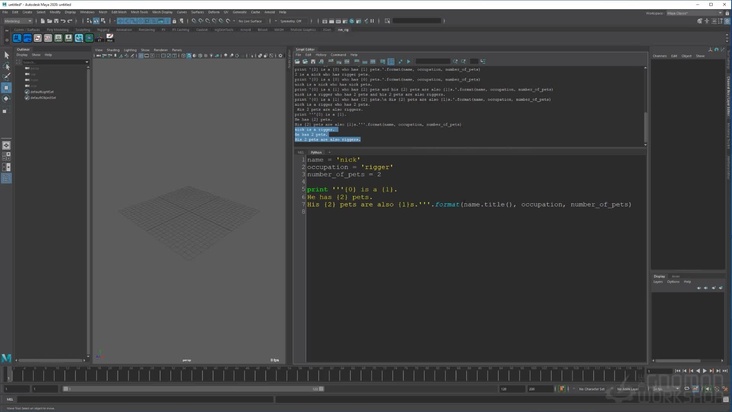Activate the Paint selection tool
The width and height of the screenshot is (732, 412).
pos(7,77)
